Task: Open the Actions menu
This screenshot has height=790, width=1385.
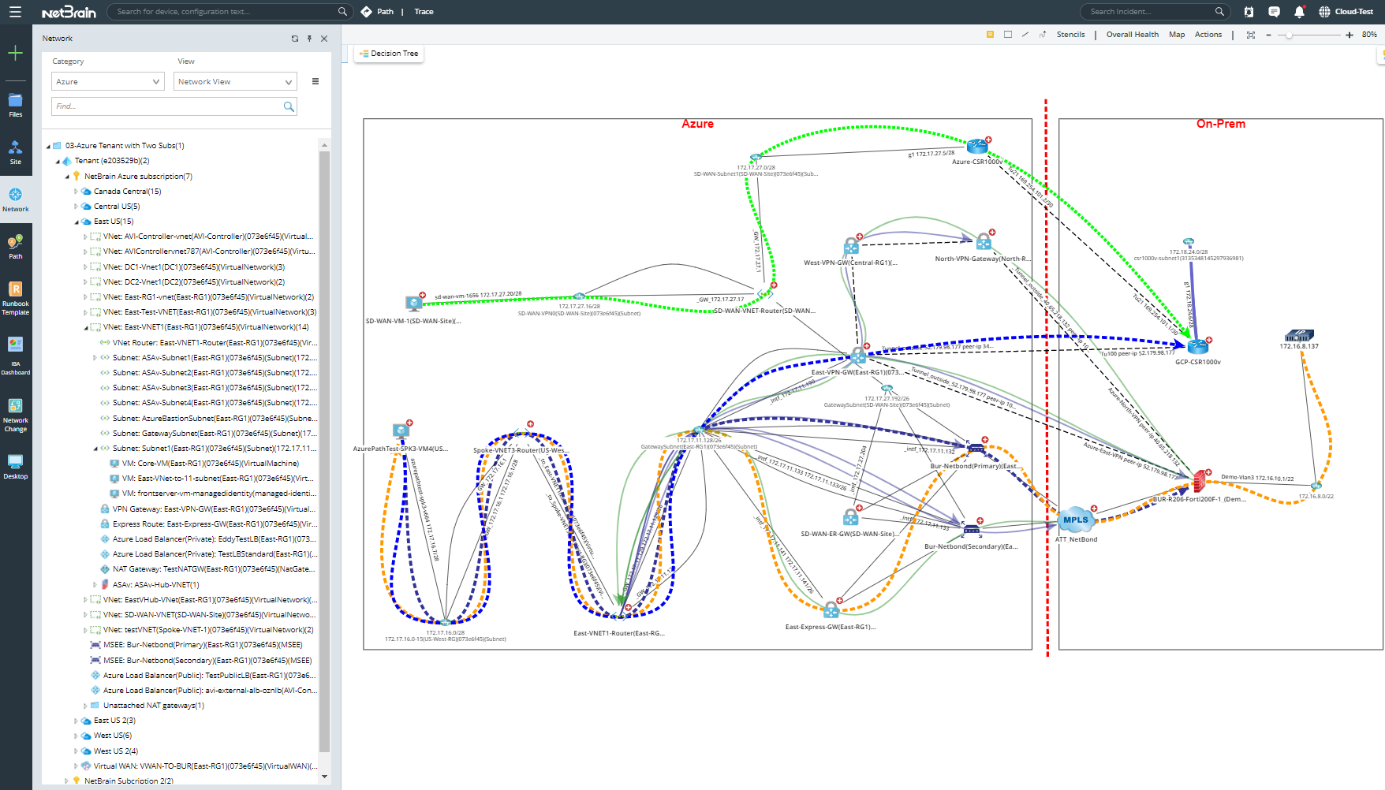Action: point(1208,33)
